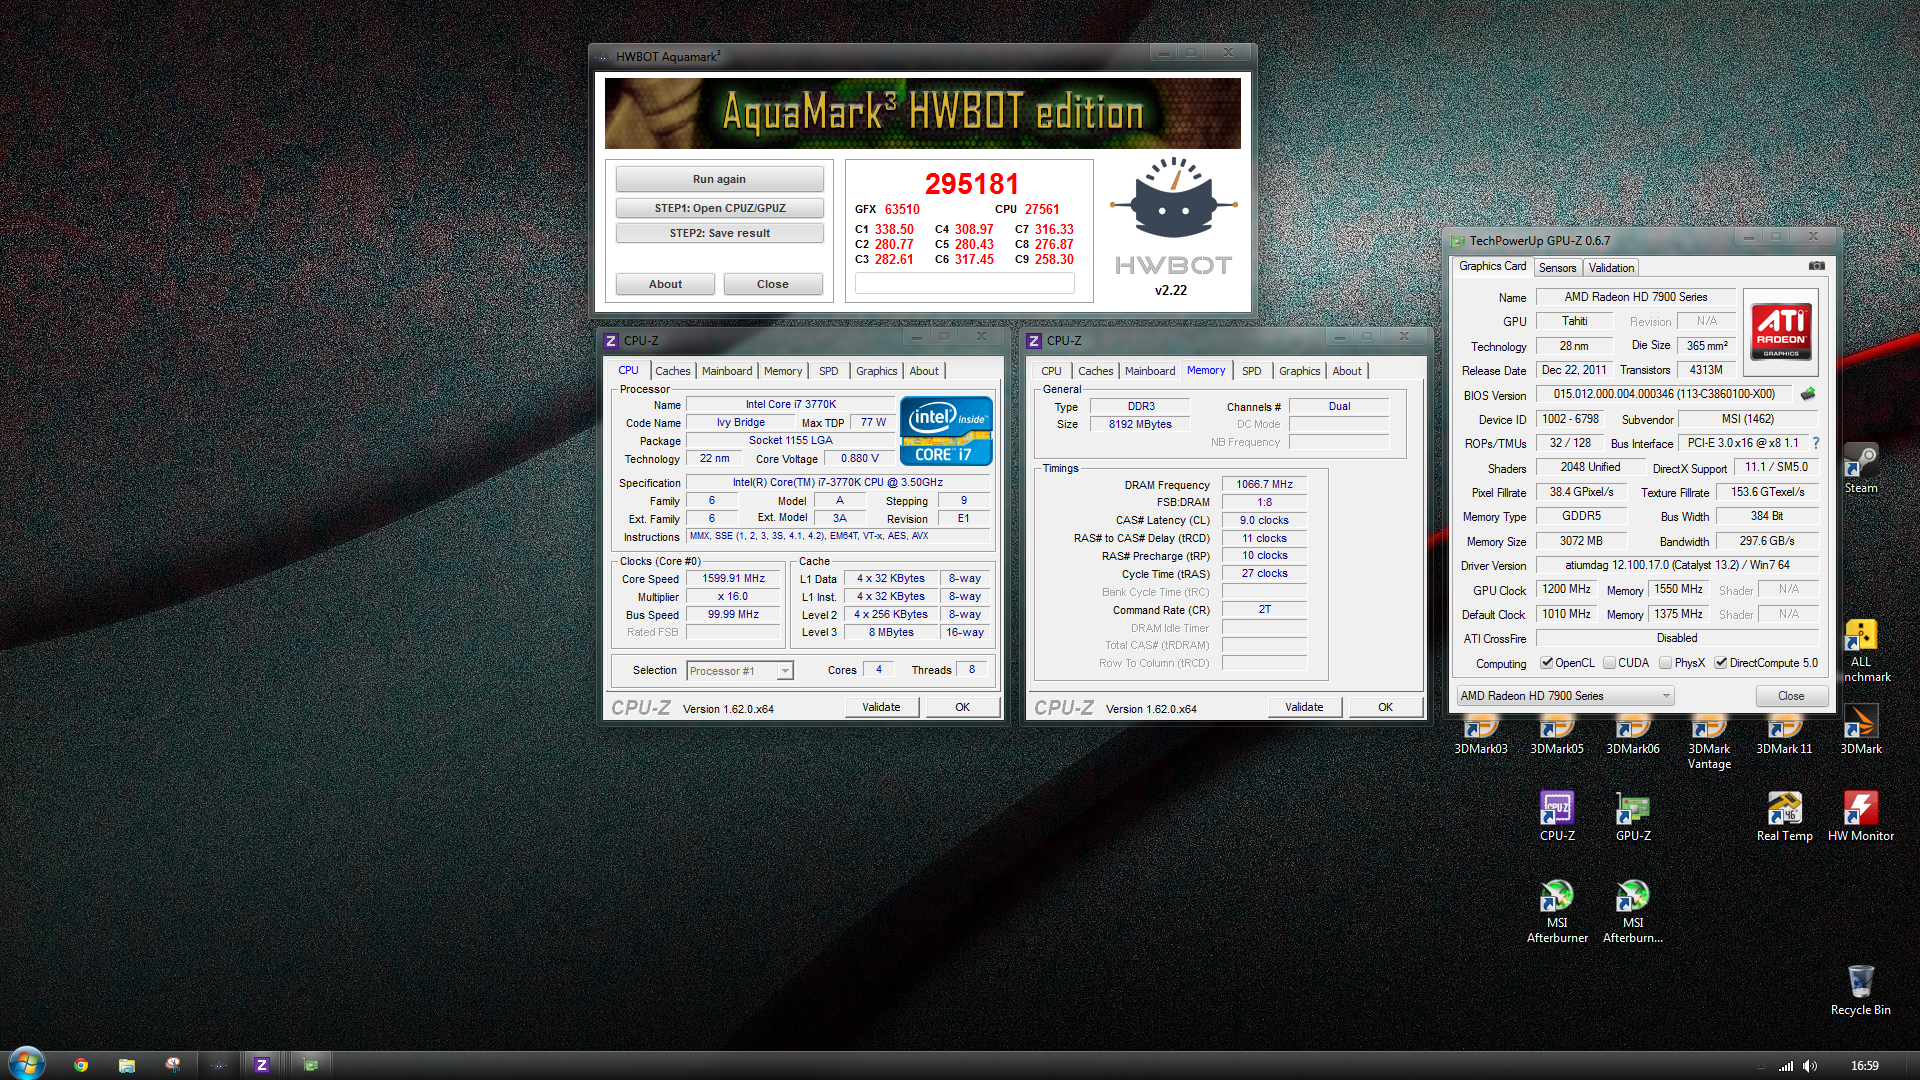Viewport: 1920px width, 1080px height.
Task: Click the Intel Core i7 3770K name field
Action: (790, 404)
